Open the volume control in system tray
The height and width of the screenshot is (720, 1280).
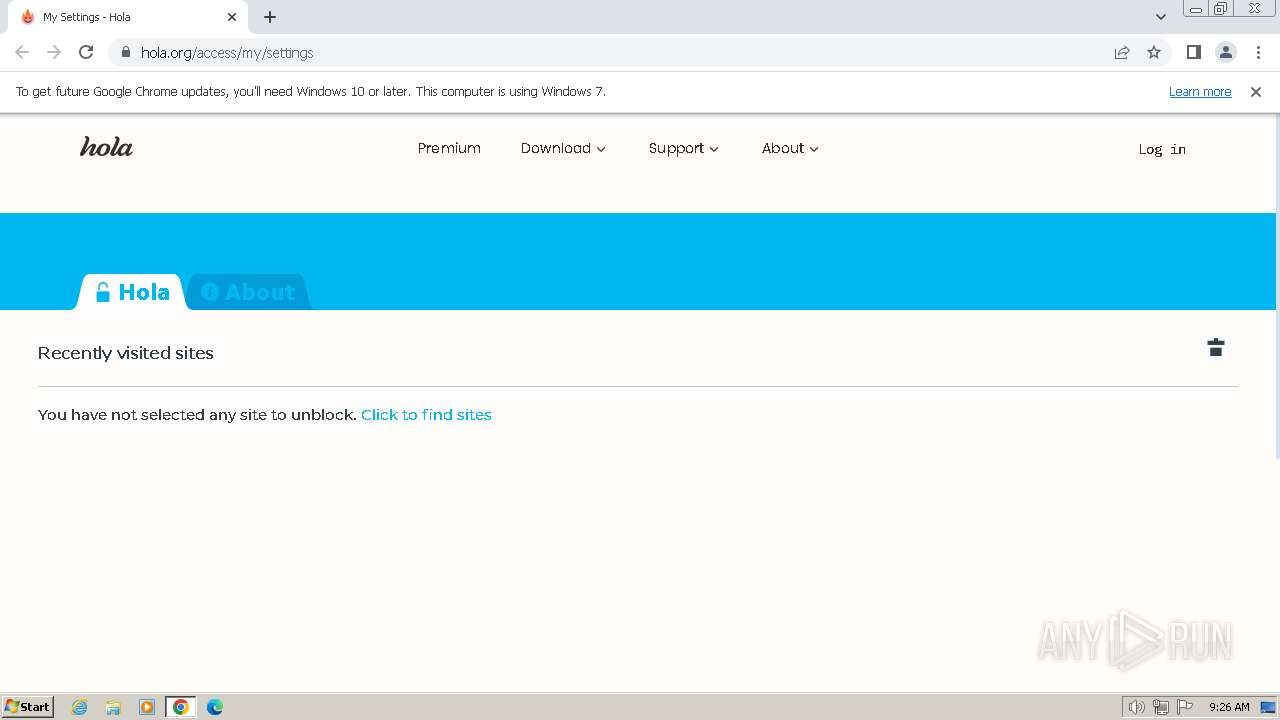pyautogui.click(x=1136, y=707)
